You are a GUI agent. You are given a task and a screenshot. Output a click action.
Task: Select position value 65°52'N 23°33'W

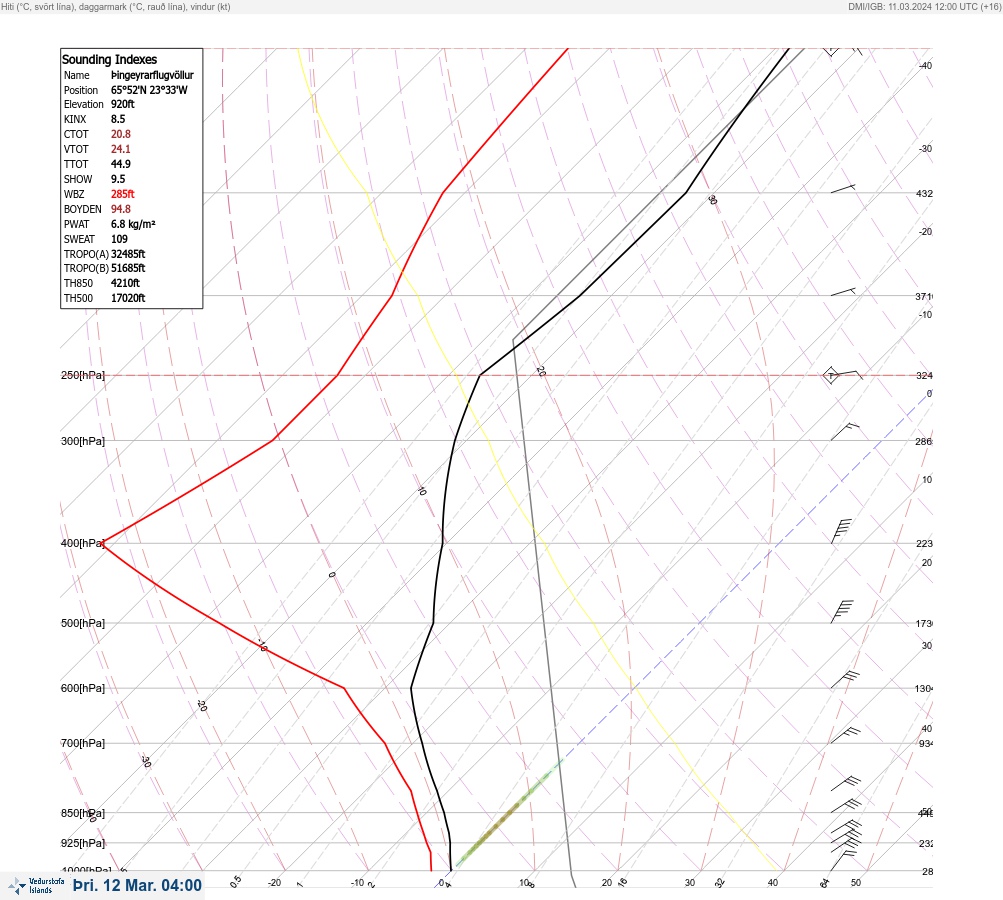[149, 90]
